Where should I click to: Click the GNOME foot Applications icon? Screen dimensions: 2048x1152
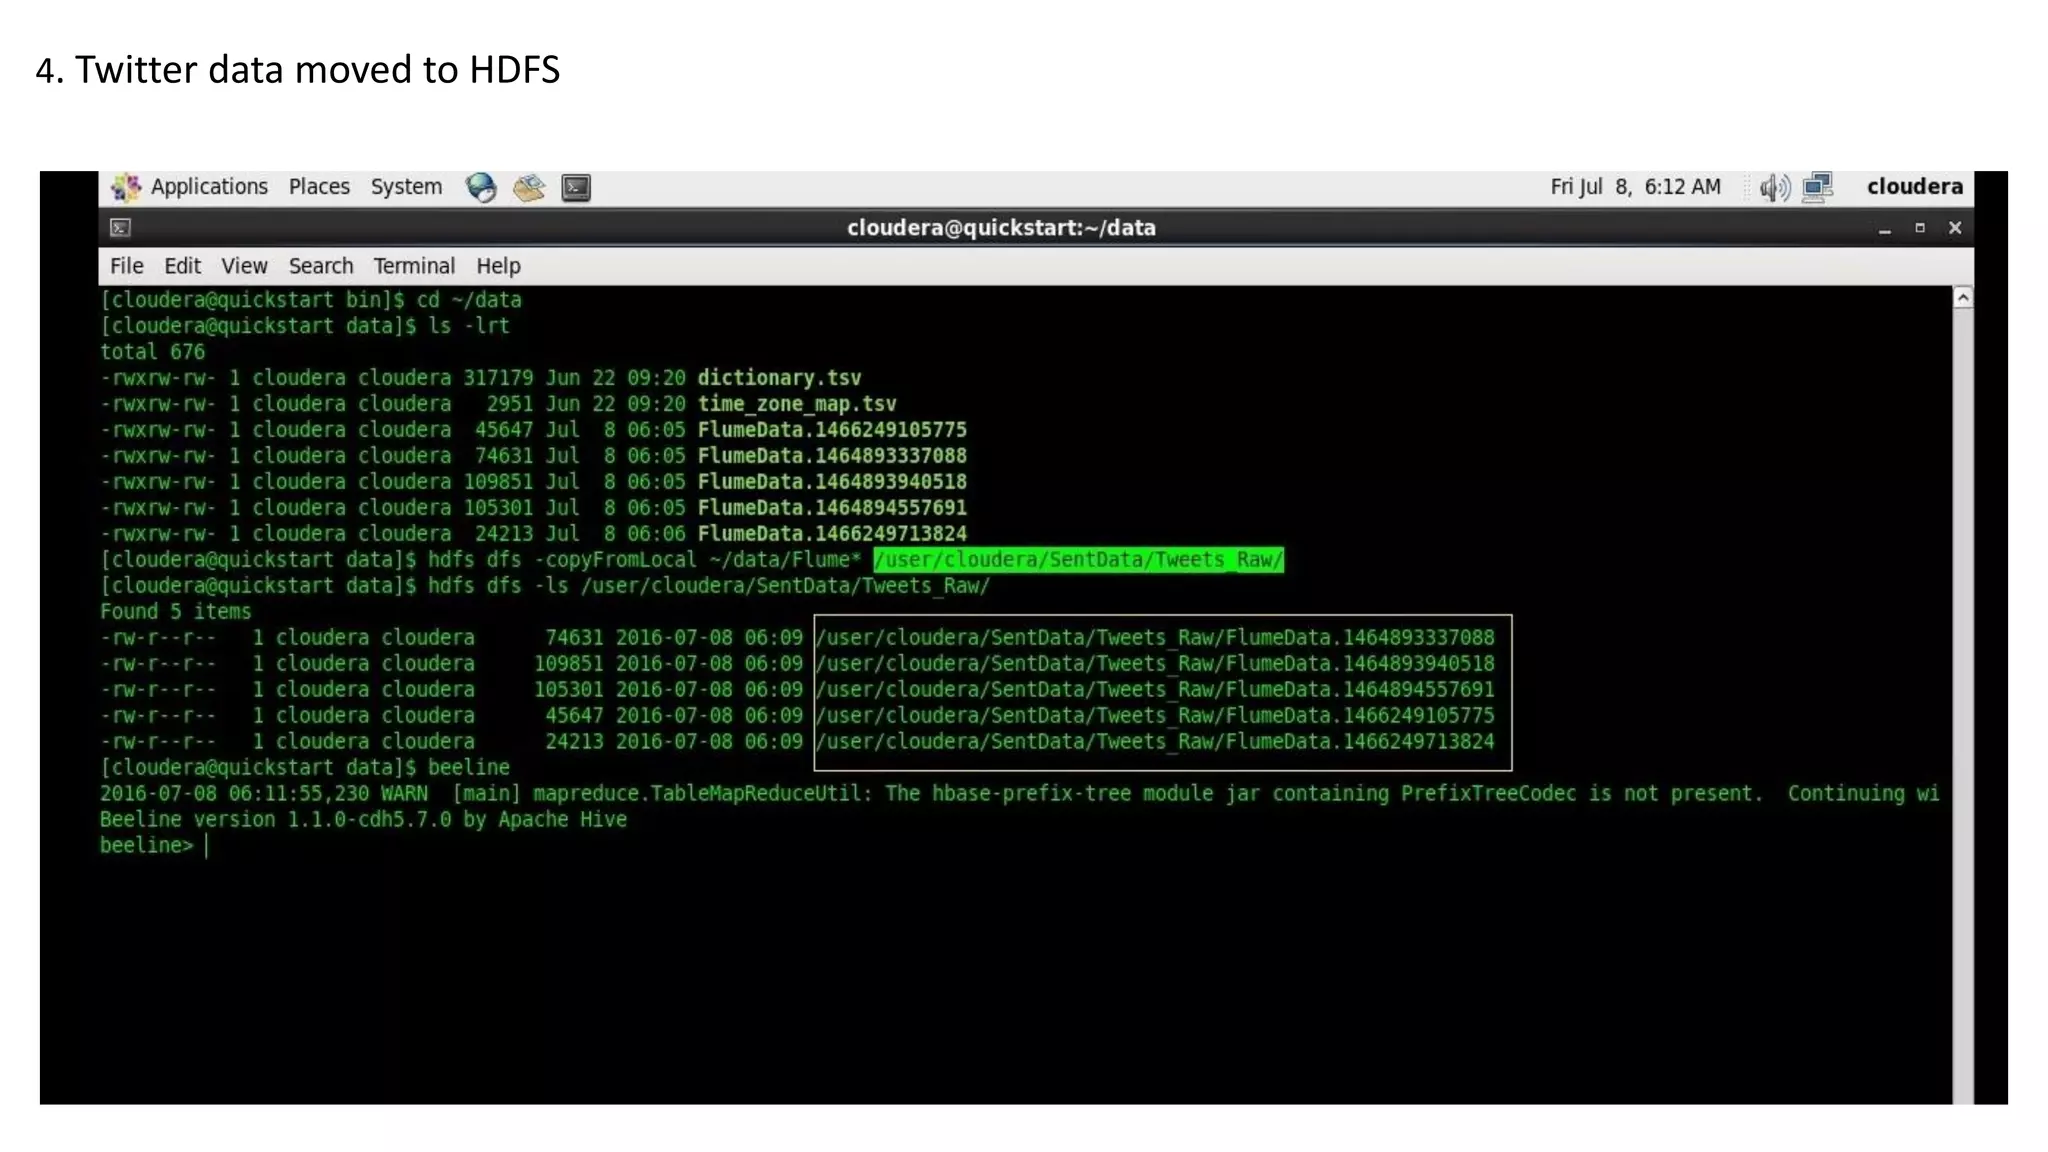pyautogui.click(x=126, y=187)
